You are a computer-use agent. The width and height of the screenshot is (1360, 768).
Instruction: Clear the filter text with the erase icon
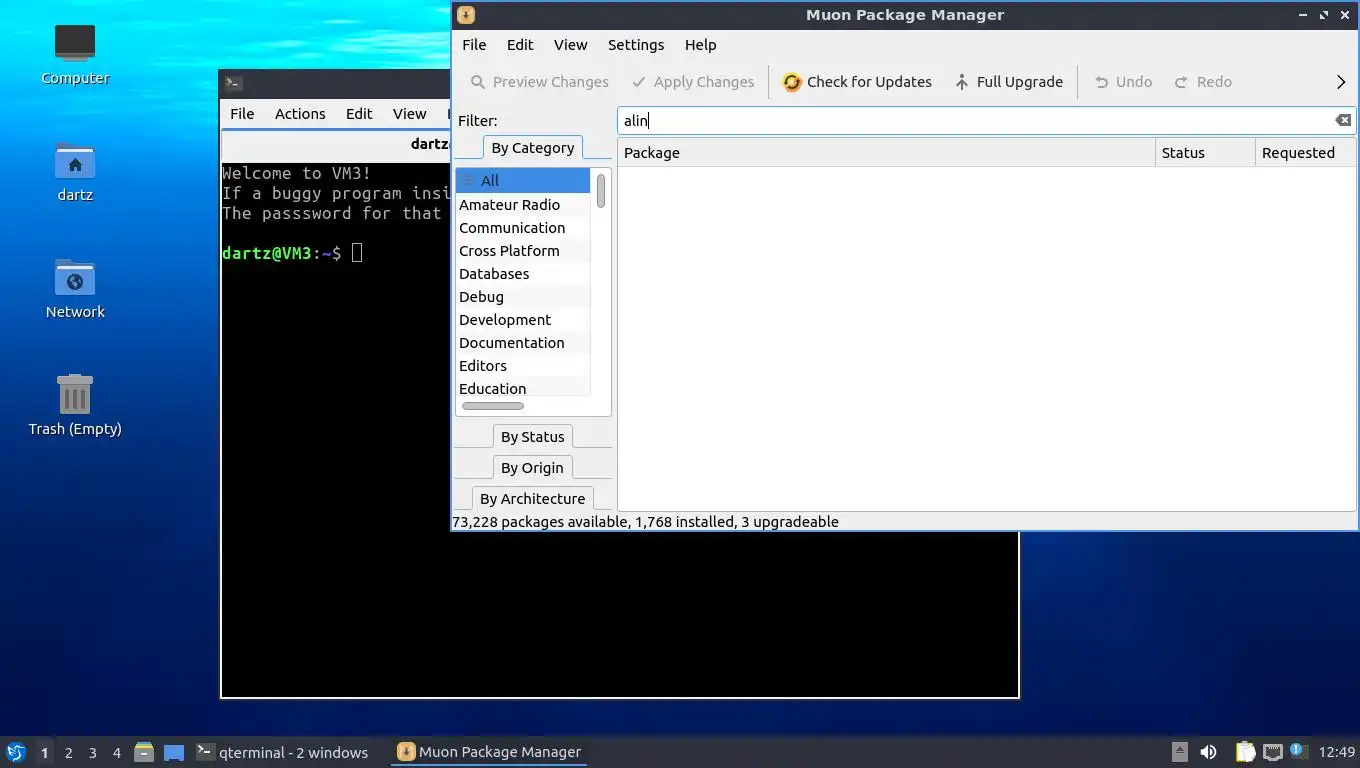(x=1343, y=120)
